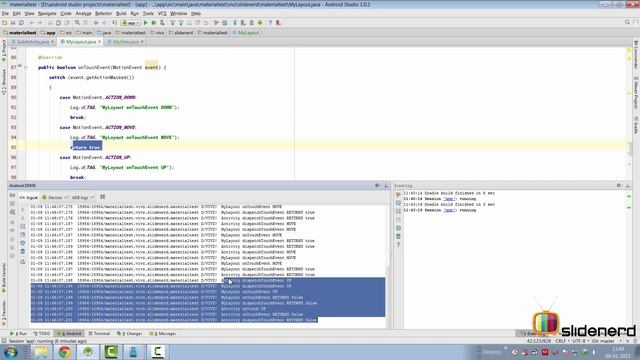Open the Refactor menu
This screenshot has width=640, height=360.
[103, 13]
